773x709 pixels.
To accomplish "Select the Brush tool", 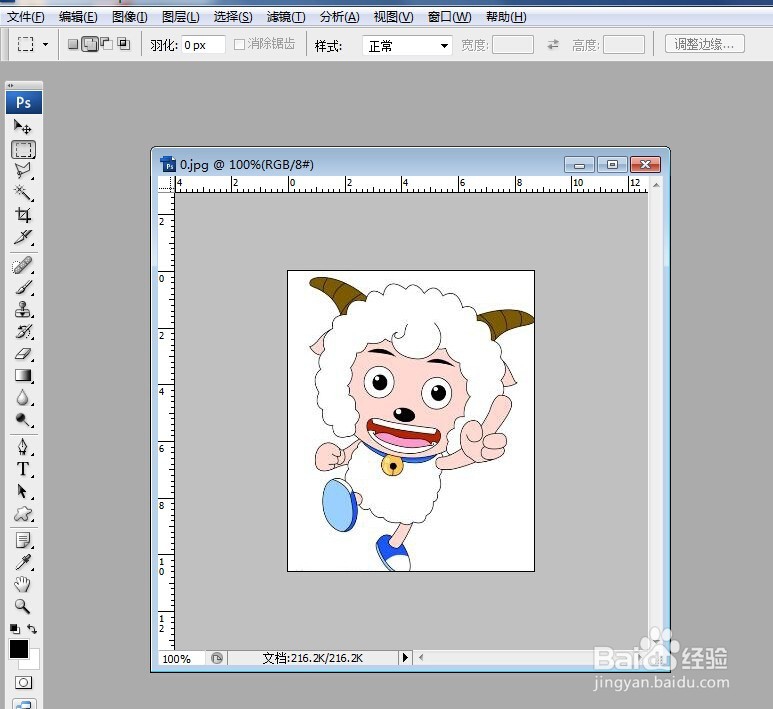I will click(23, 287).
